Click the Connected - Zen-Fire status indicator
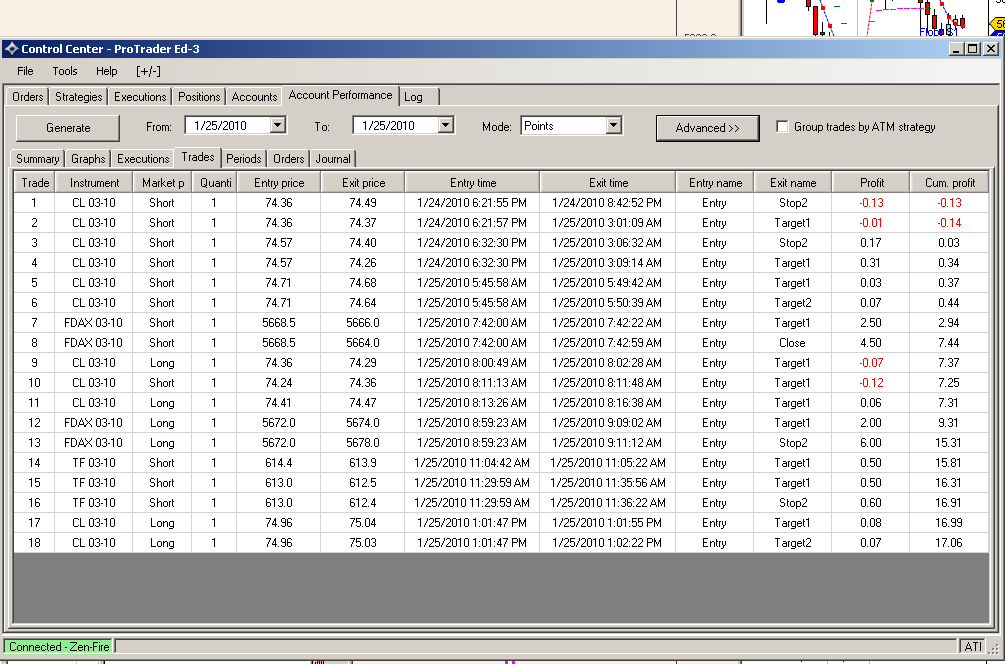The width and height of the screenshot is (1005, 664). [59, 647]
